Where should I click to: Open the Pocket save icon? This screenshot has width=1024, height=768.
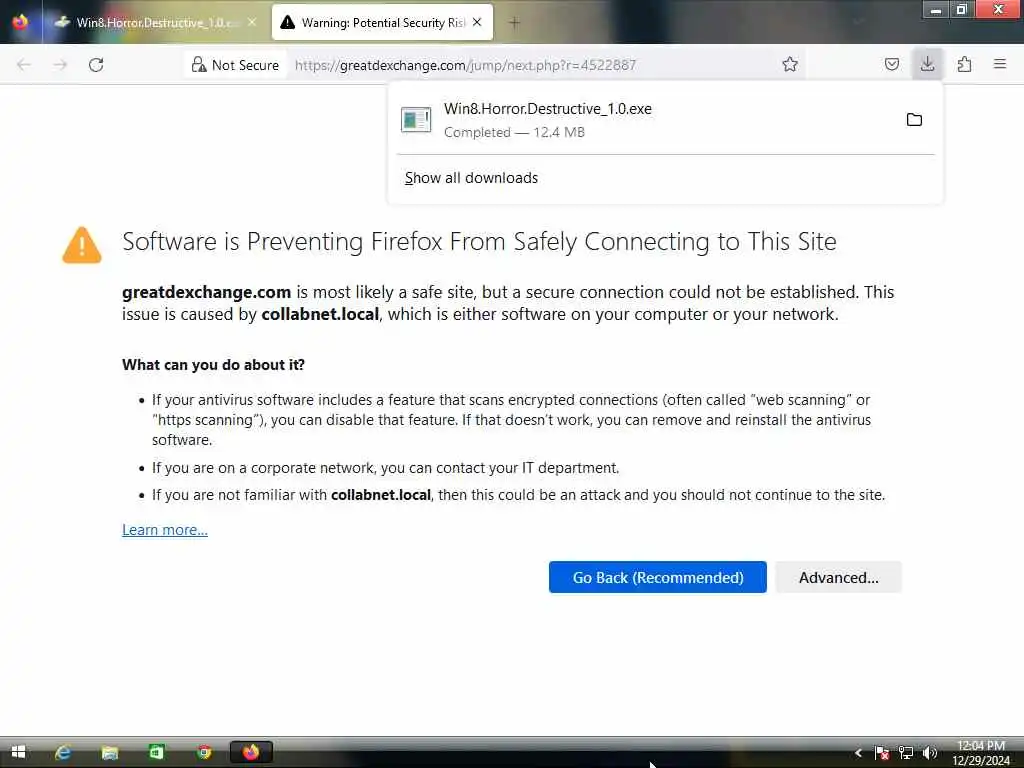click(891, 64)
